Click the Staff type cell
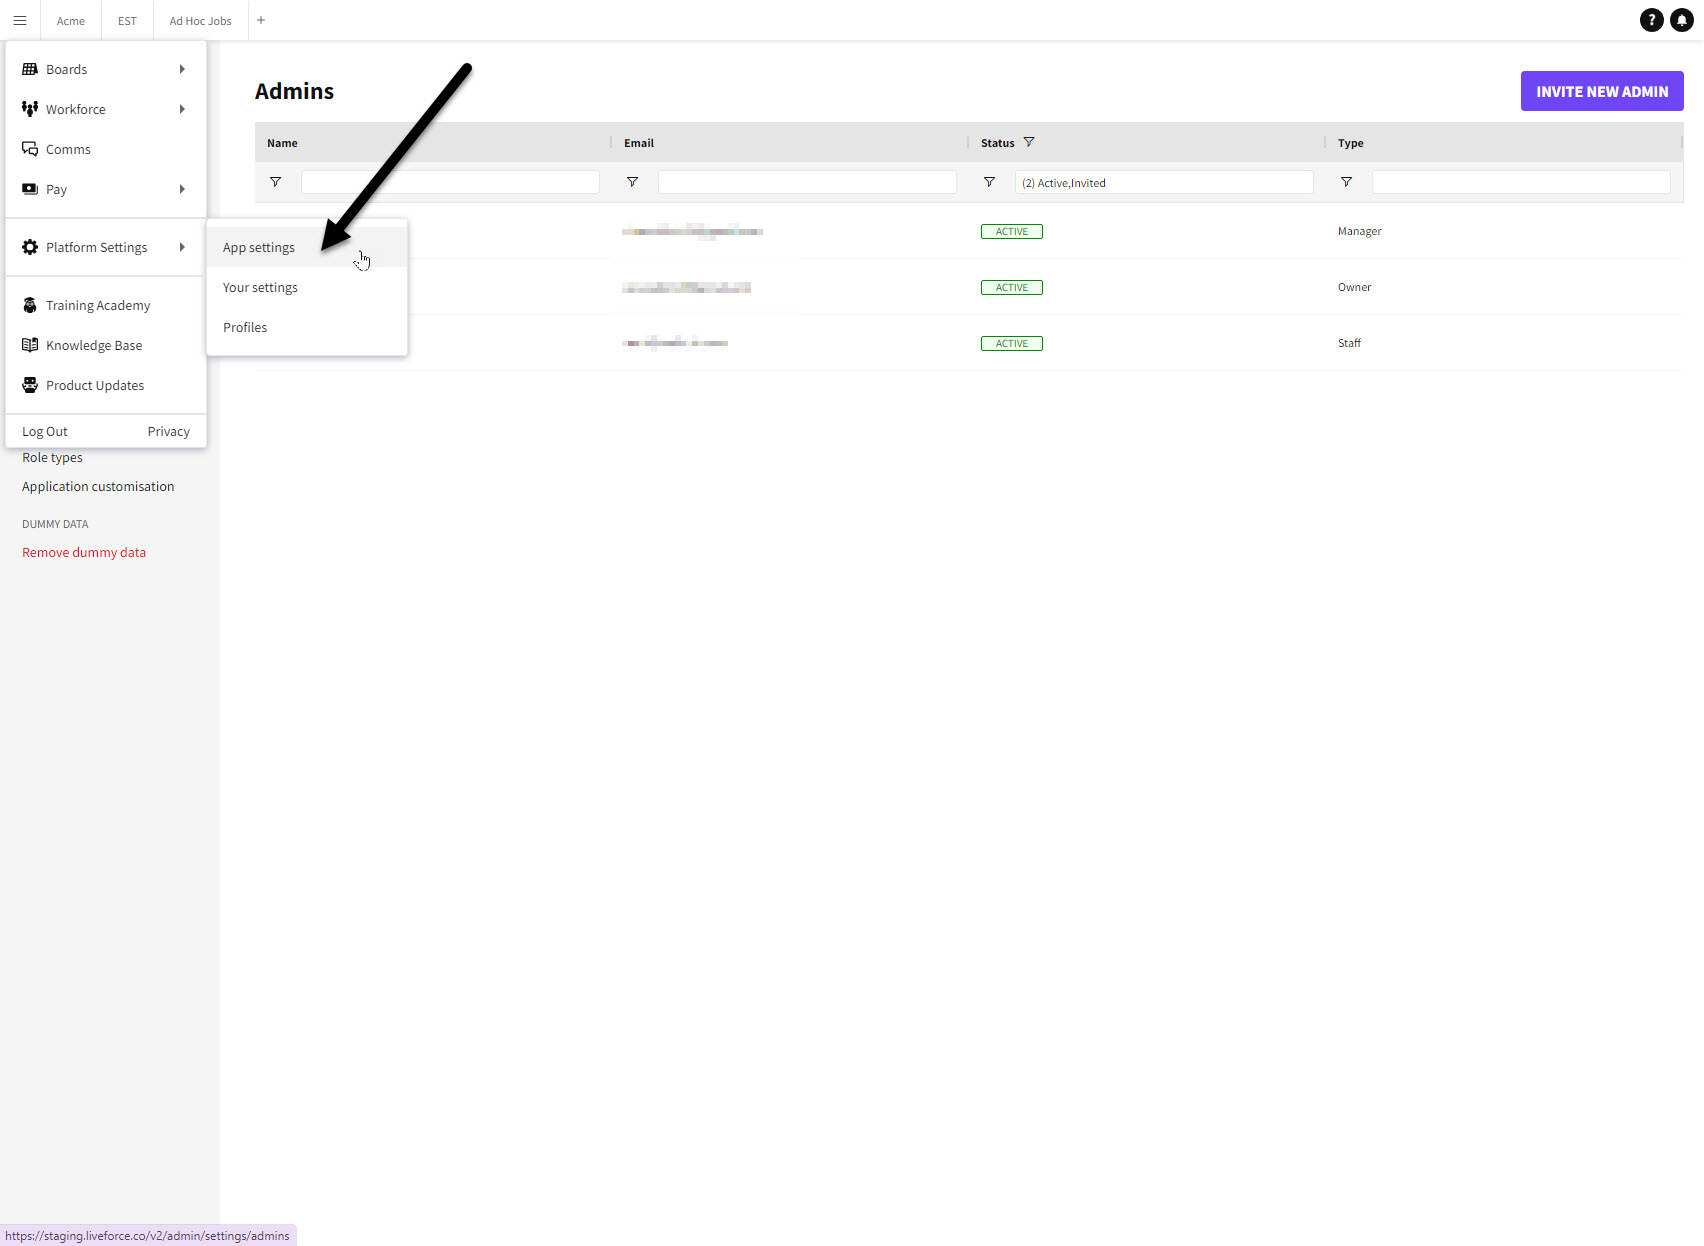1704x1246 pixels. coord(1349,343)
